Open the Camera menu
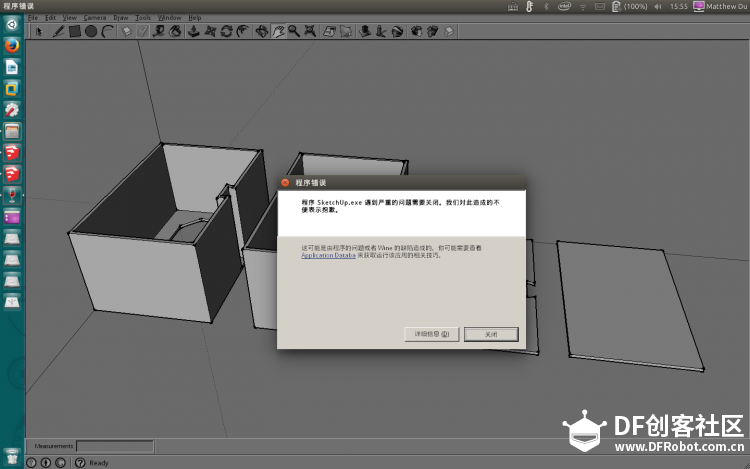Viewport: 750px width, 469px height. click(x=95, y=18)
